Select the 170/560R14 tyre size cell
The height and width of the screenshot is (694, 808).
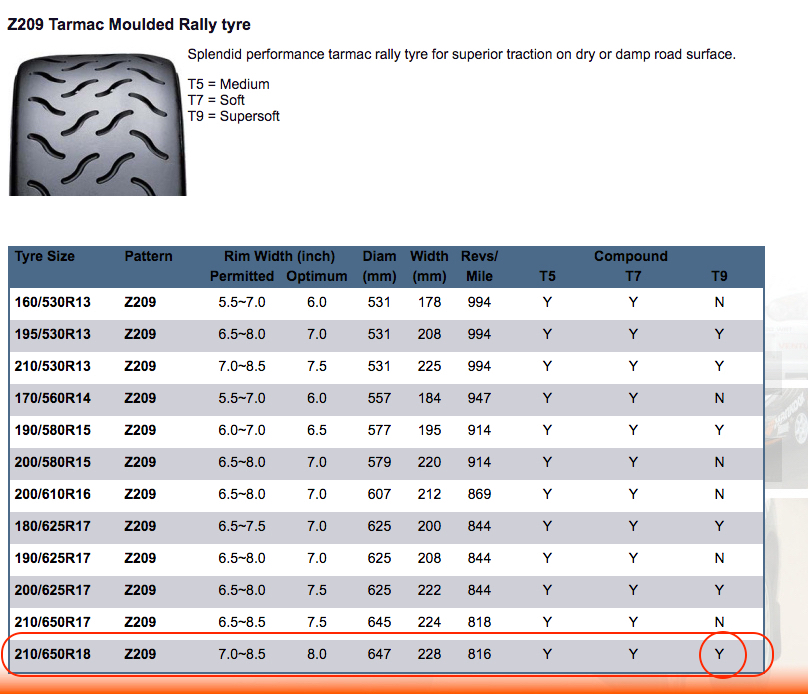point(52,398)
